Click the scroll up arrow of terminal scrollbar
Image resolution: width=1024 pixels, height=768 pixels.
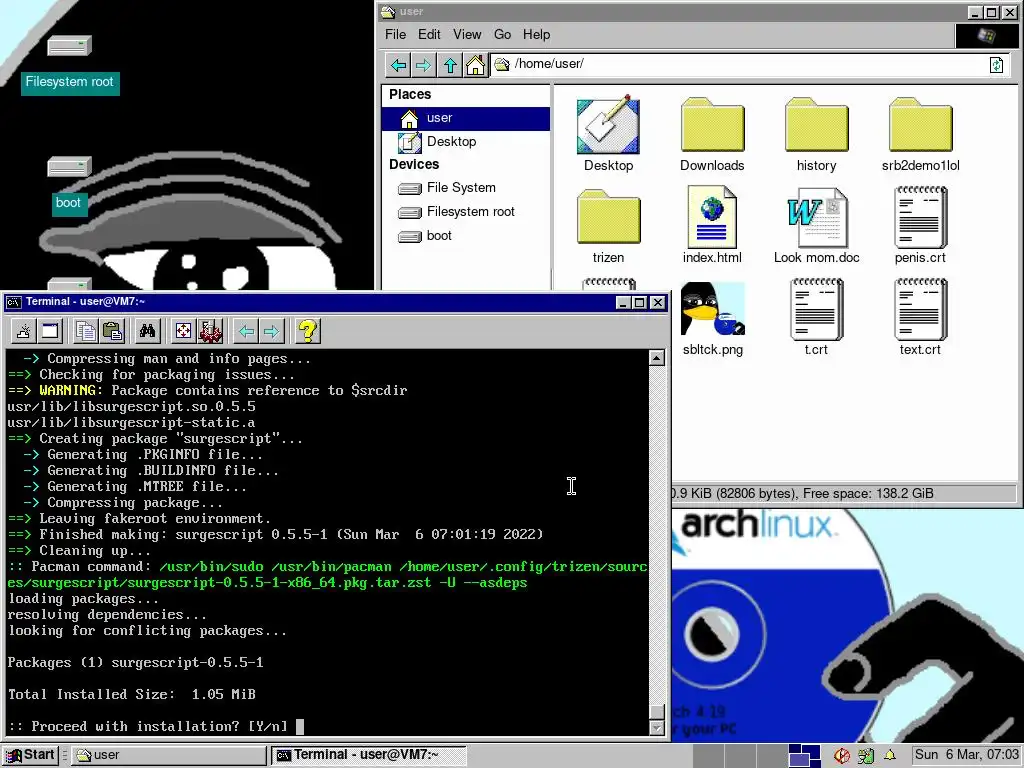(657, 358)
